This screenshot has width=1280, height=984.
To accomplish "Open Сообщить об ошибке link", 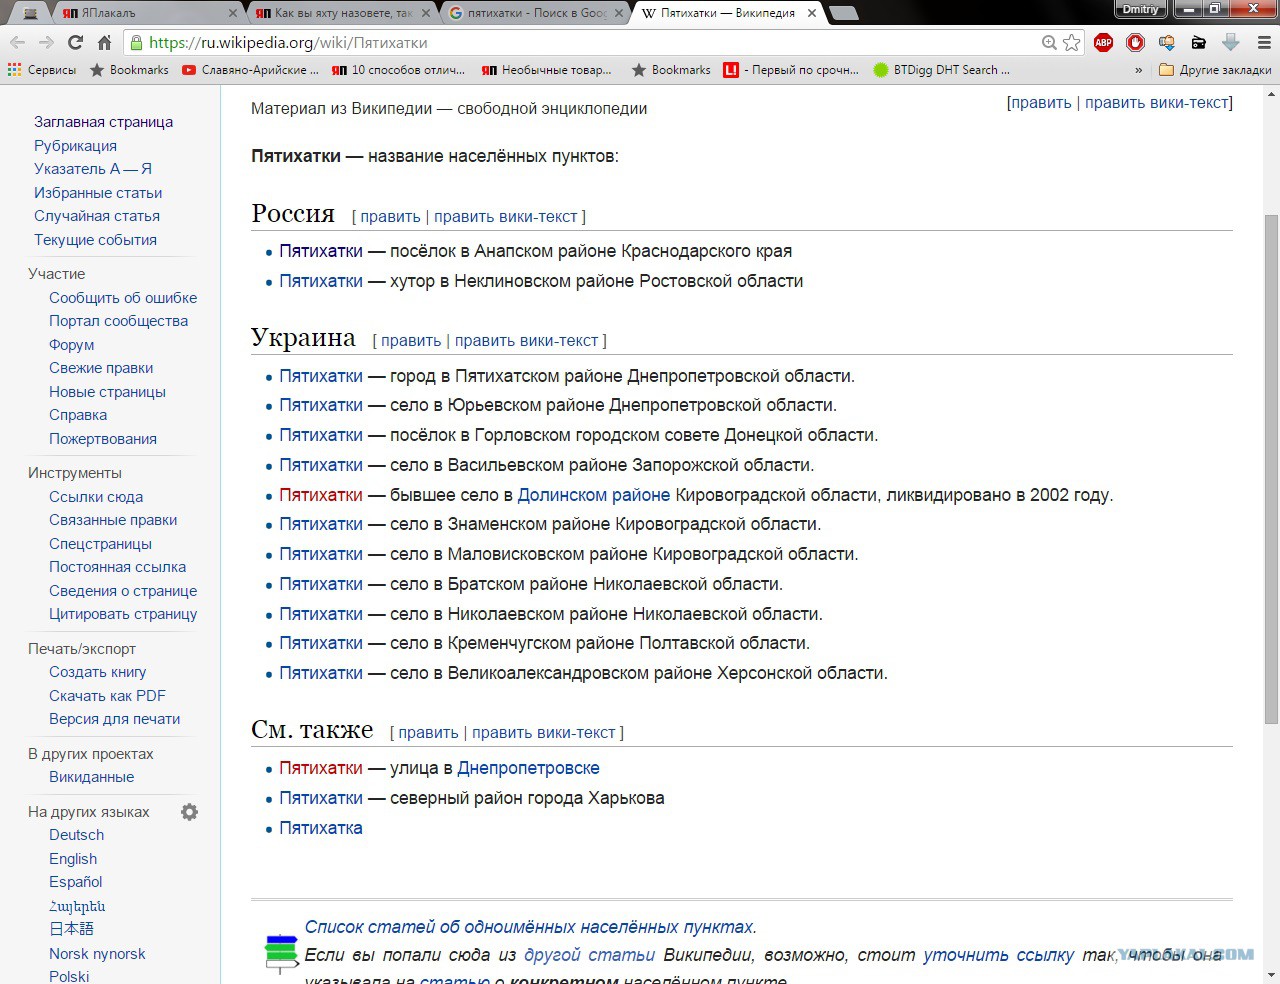I will (x=123, y=298).
